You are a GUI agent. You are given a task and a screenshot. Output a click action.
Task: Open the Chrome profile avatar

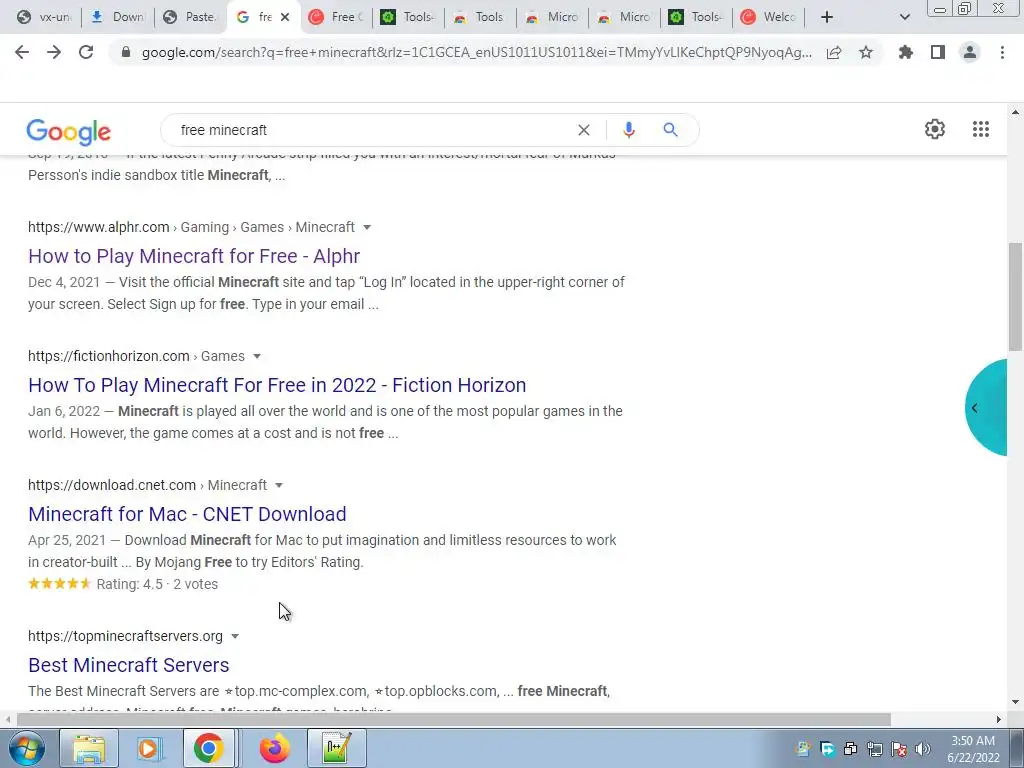tap(970, 52)
